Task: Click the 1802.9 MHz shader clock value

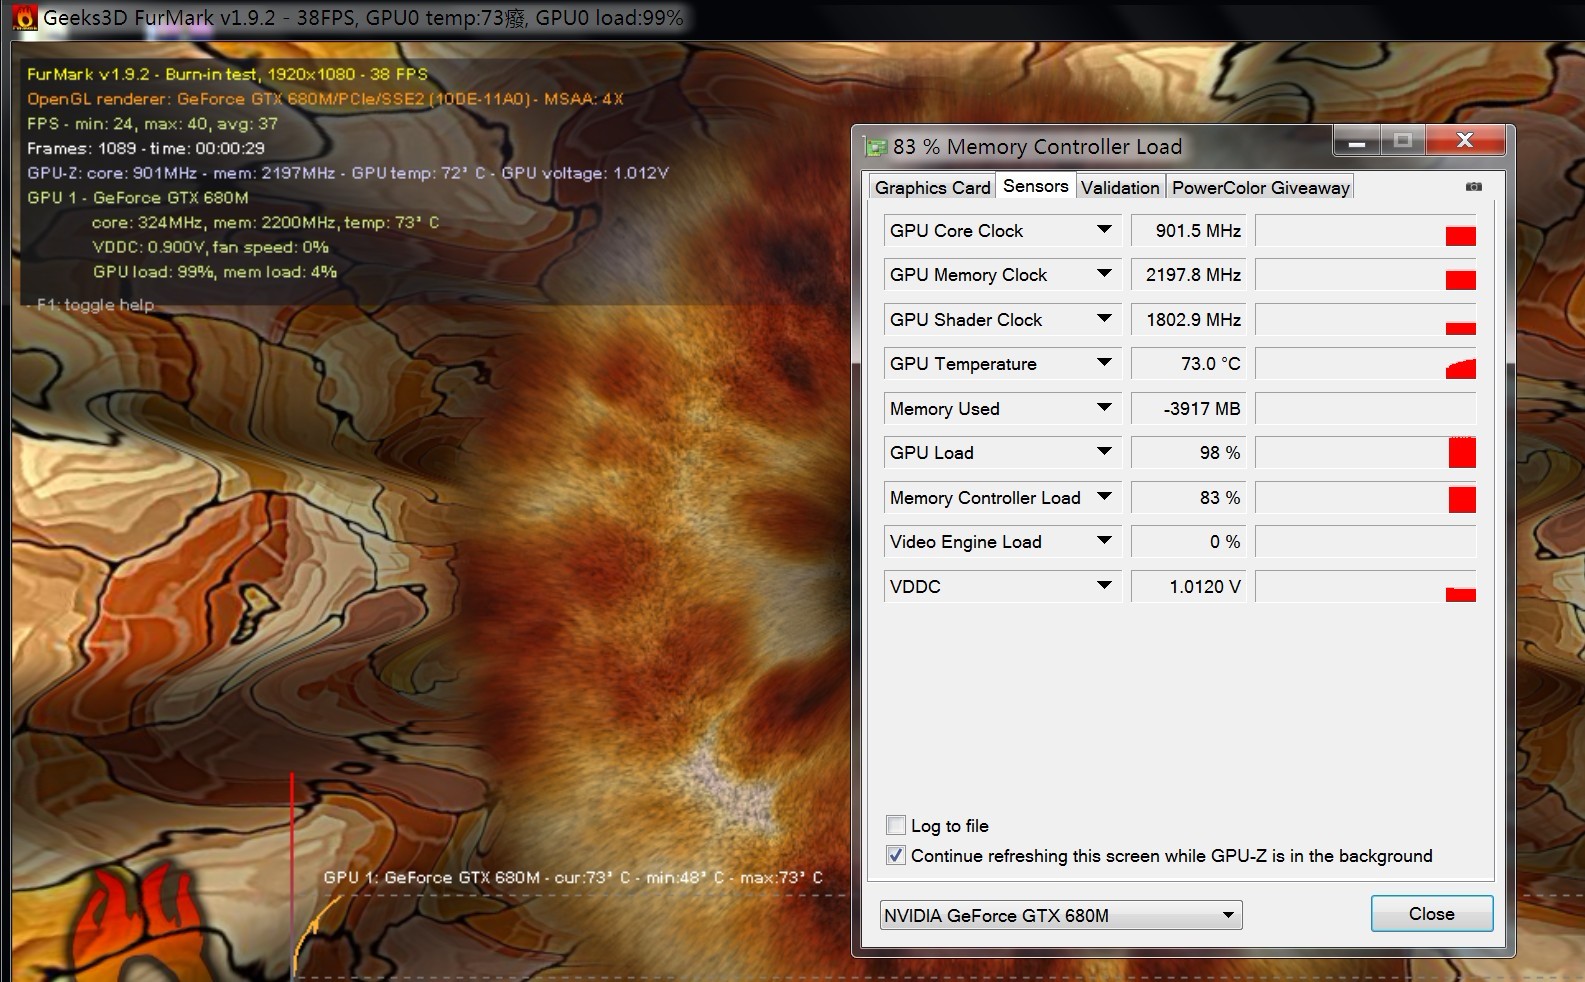Action: point(1189,319)
